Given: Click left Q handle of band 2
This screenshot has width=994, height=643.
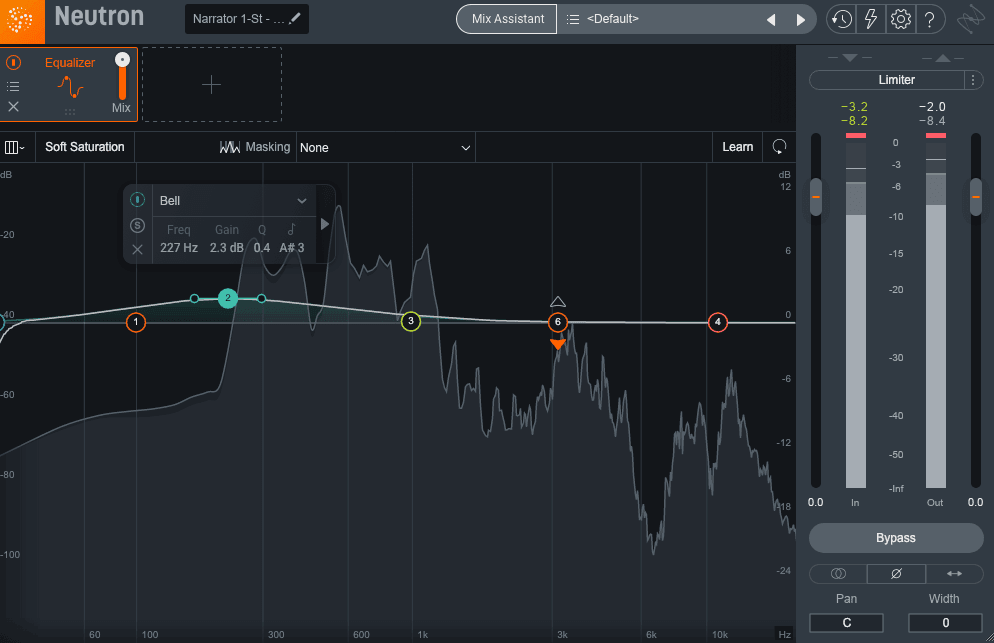Looking at the screenshot, I should 195,298.
